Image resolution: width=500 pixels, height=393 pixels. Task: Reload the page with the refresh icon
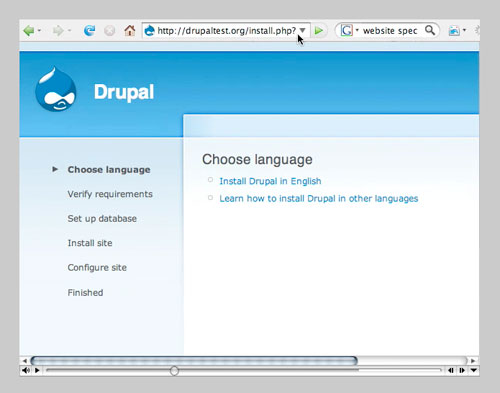[x=89, y=31]
